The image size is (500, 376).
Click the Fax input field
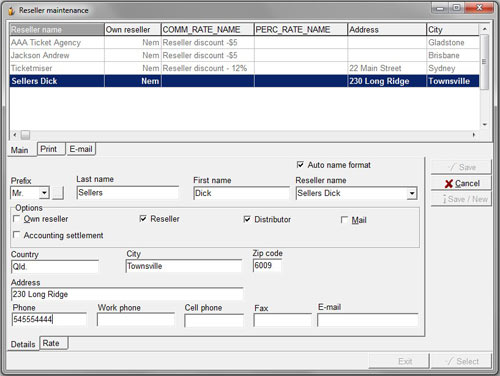pos(282,320)
